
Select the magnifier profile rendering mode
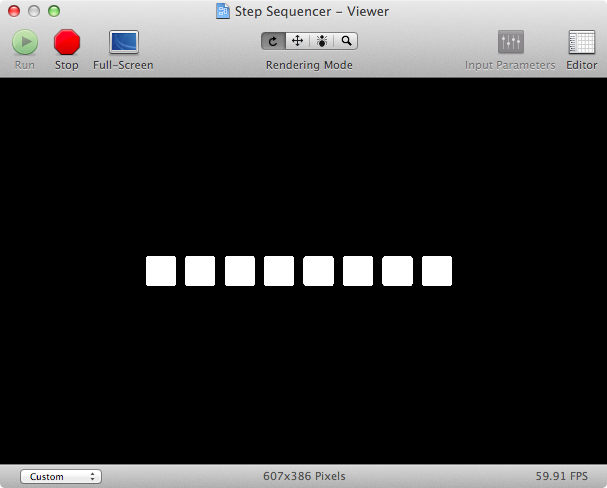346,41
